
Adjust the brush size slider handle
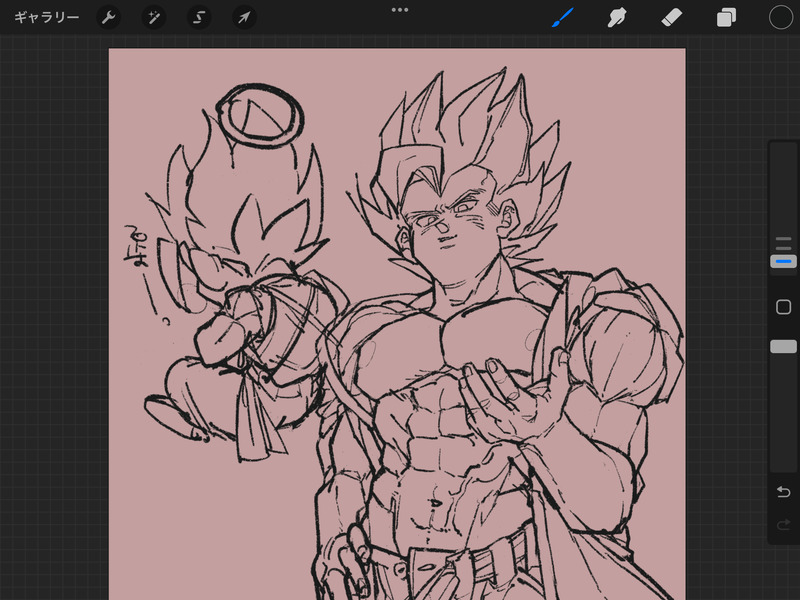[x=783, y=261]
